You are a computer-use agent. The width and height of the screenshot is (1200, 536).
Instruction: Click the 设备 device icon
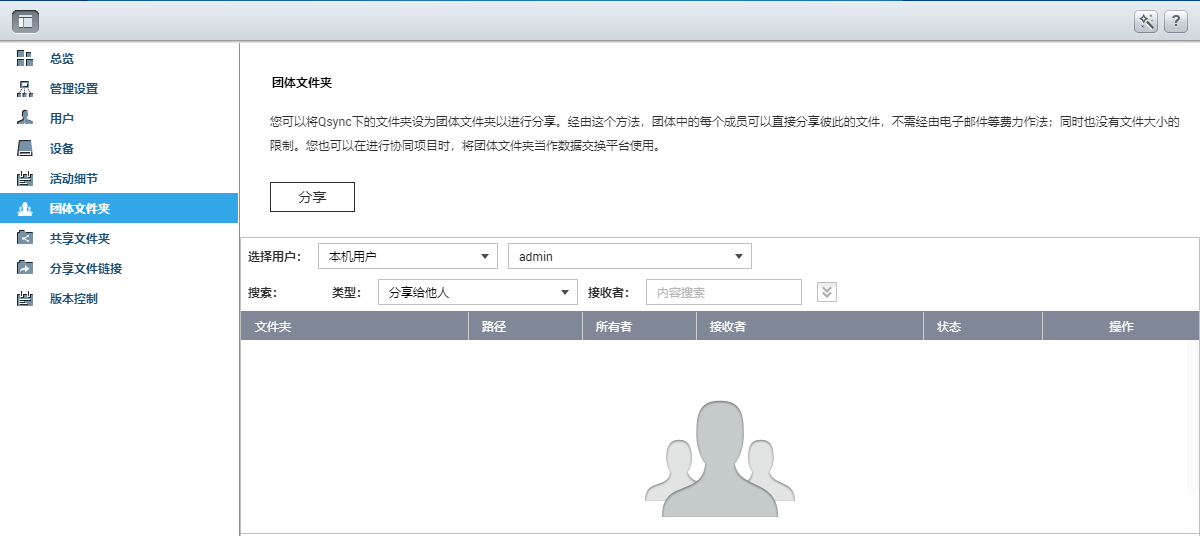26,148
